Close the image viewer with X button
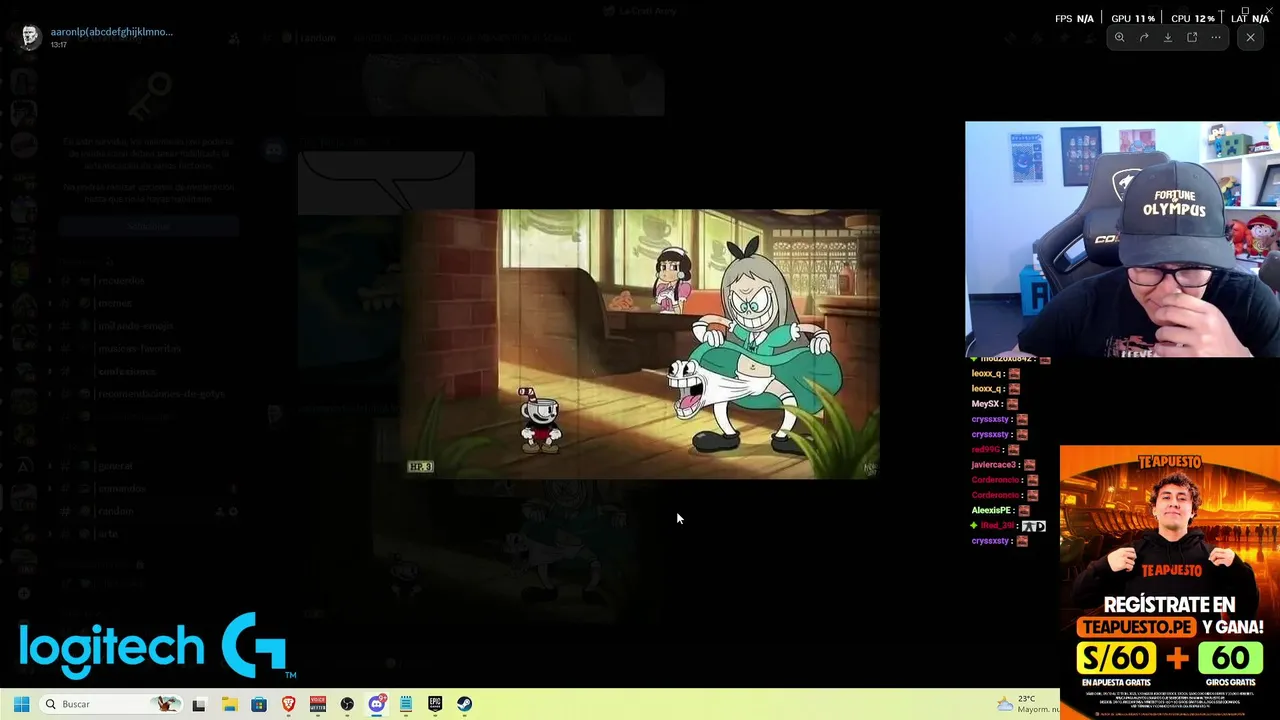This screenshot has height=720, width=1280. click(1250, 38)
